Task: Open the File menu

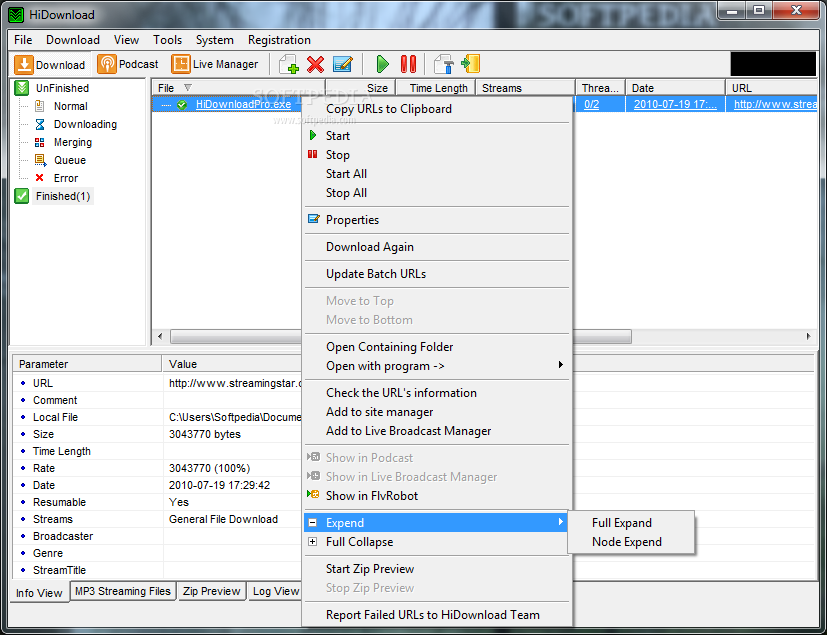Action: [x=23, y=40]
